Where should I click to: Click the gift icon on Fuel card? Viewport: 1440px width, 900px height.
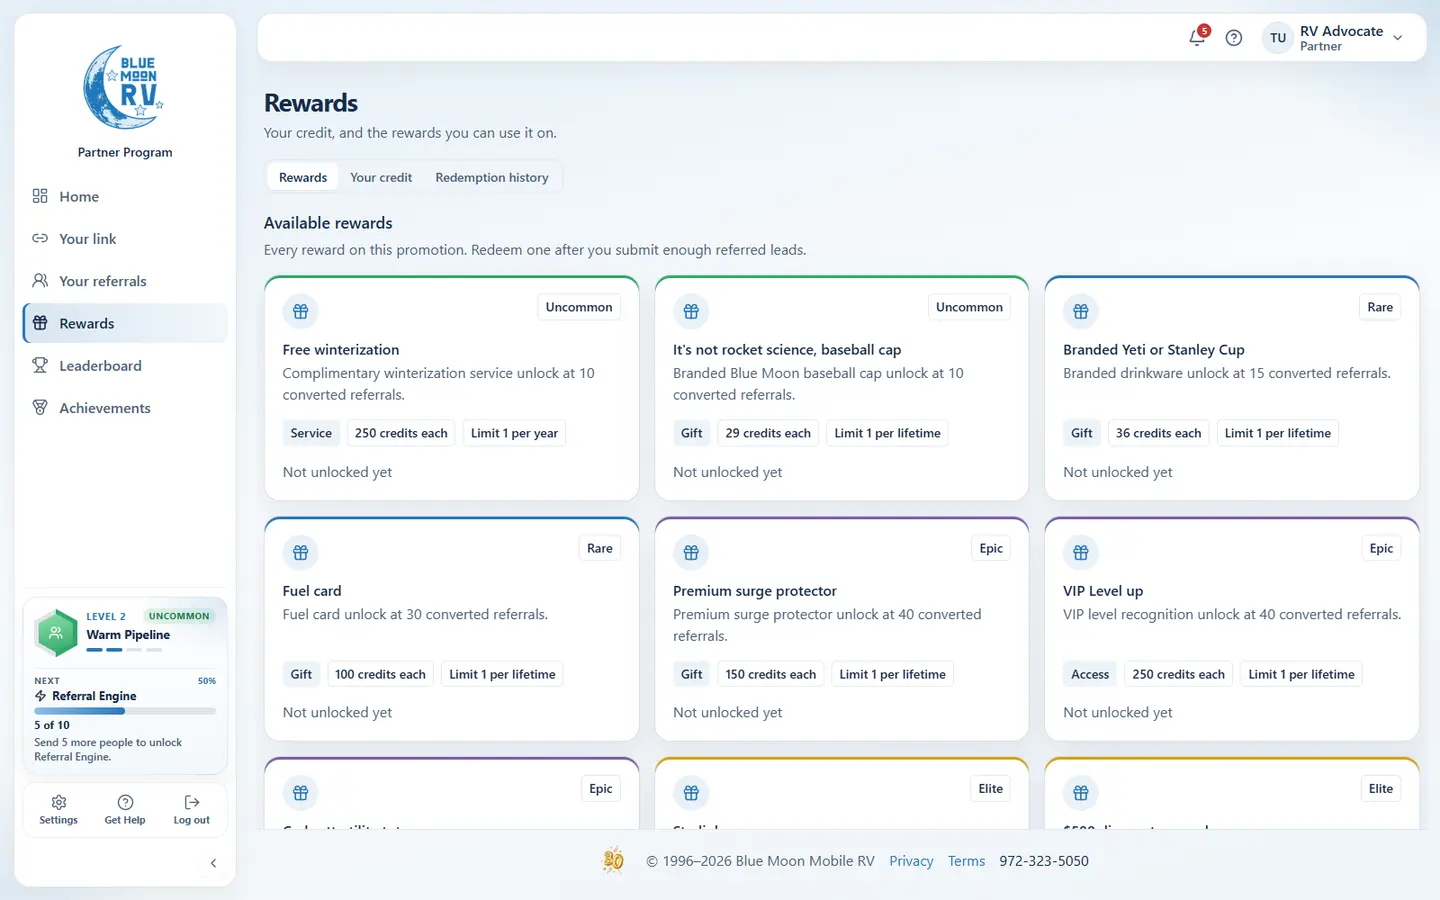(x=301, y=552)
